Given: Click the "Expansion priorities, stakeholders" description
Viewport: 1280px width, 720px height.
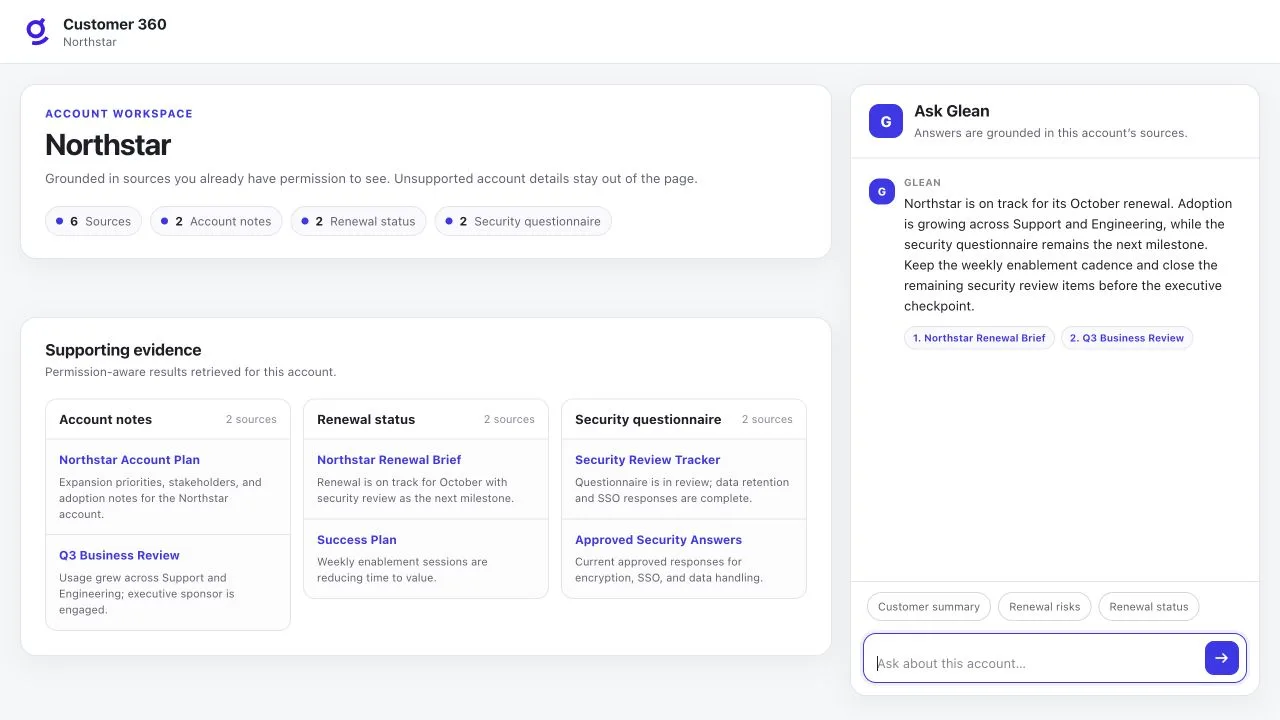Looking at the screenshot, I should [160, 498].
